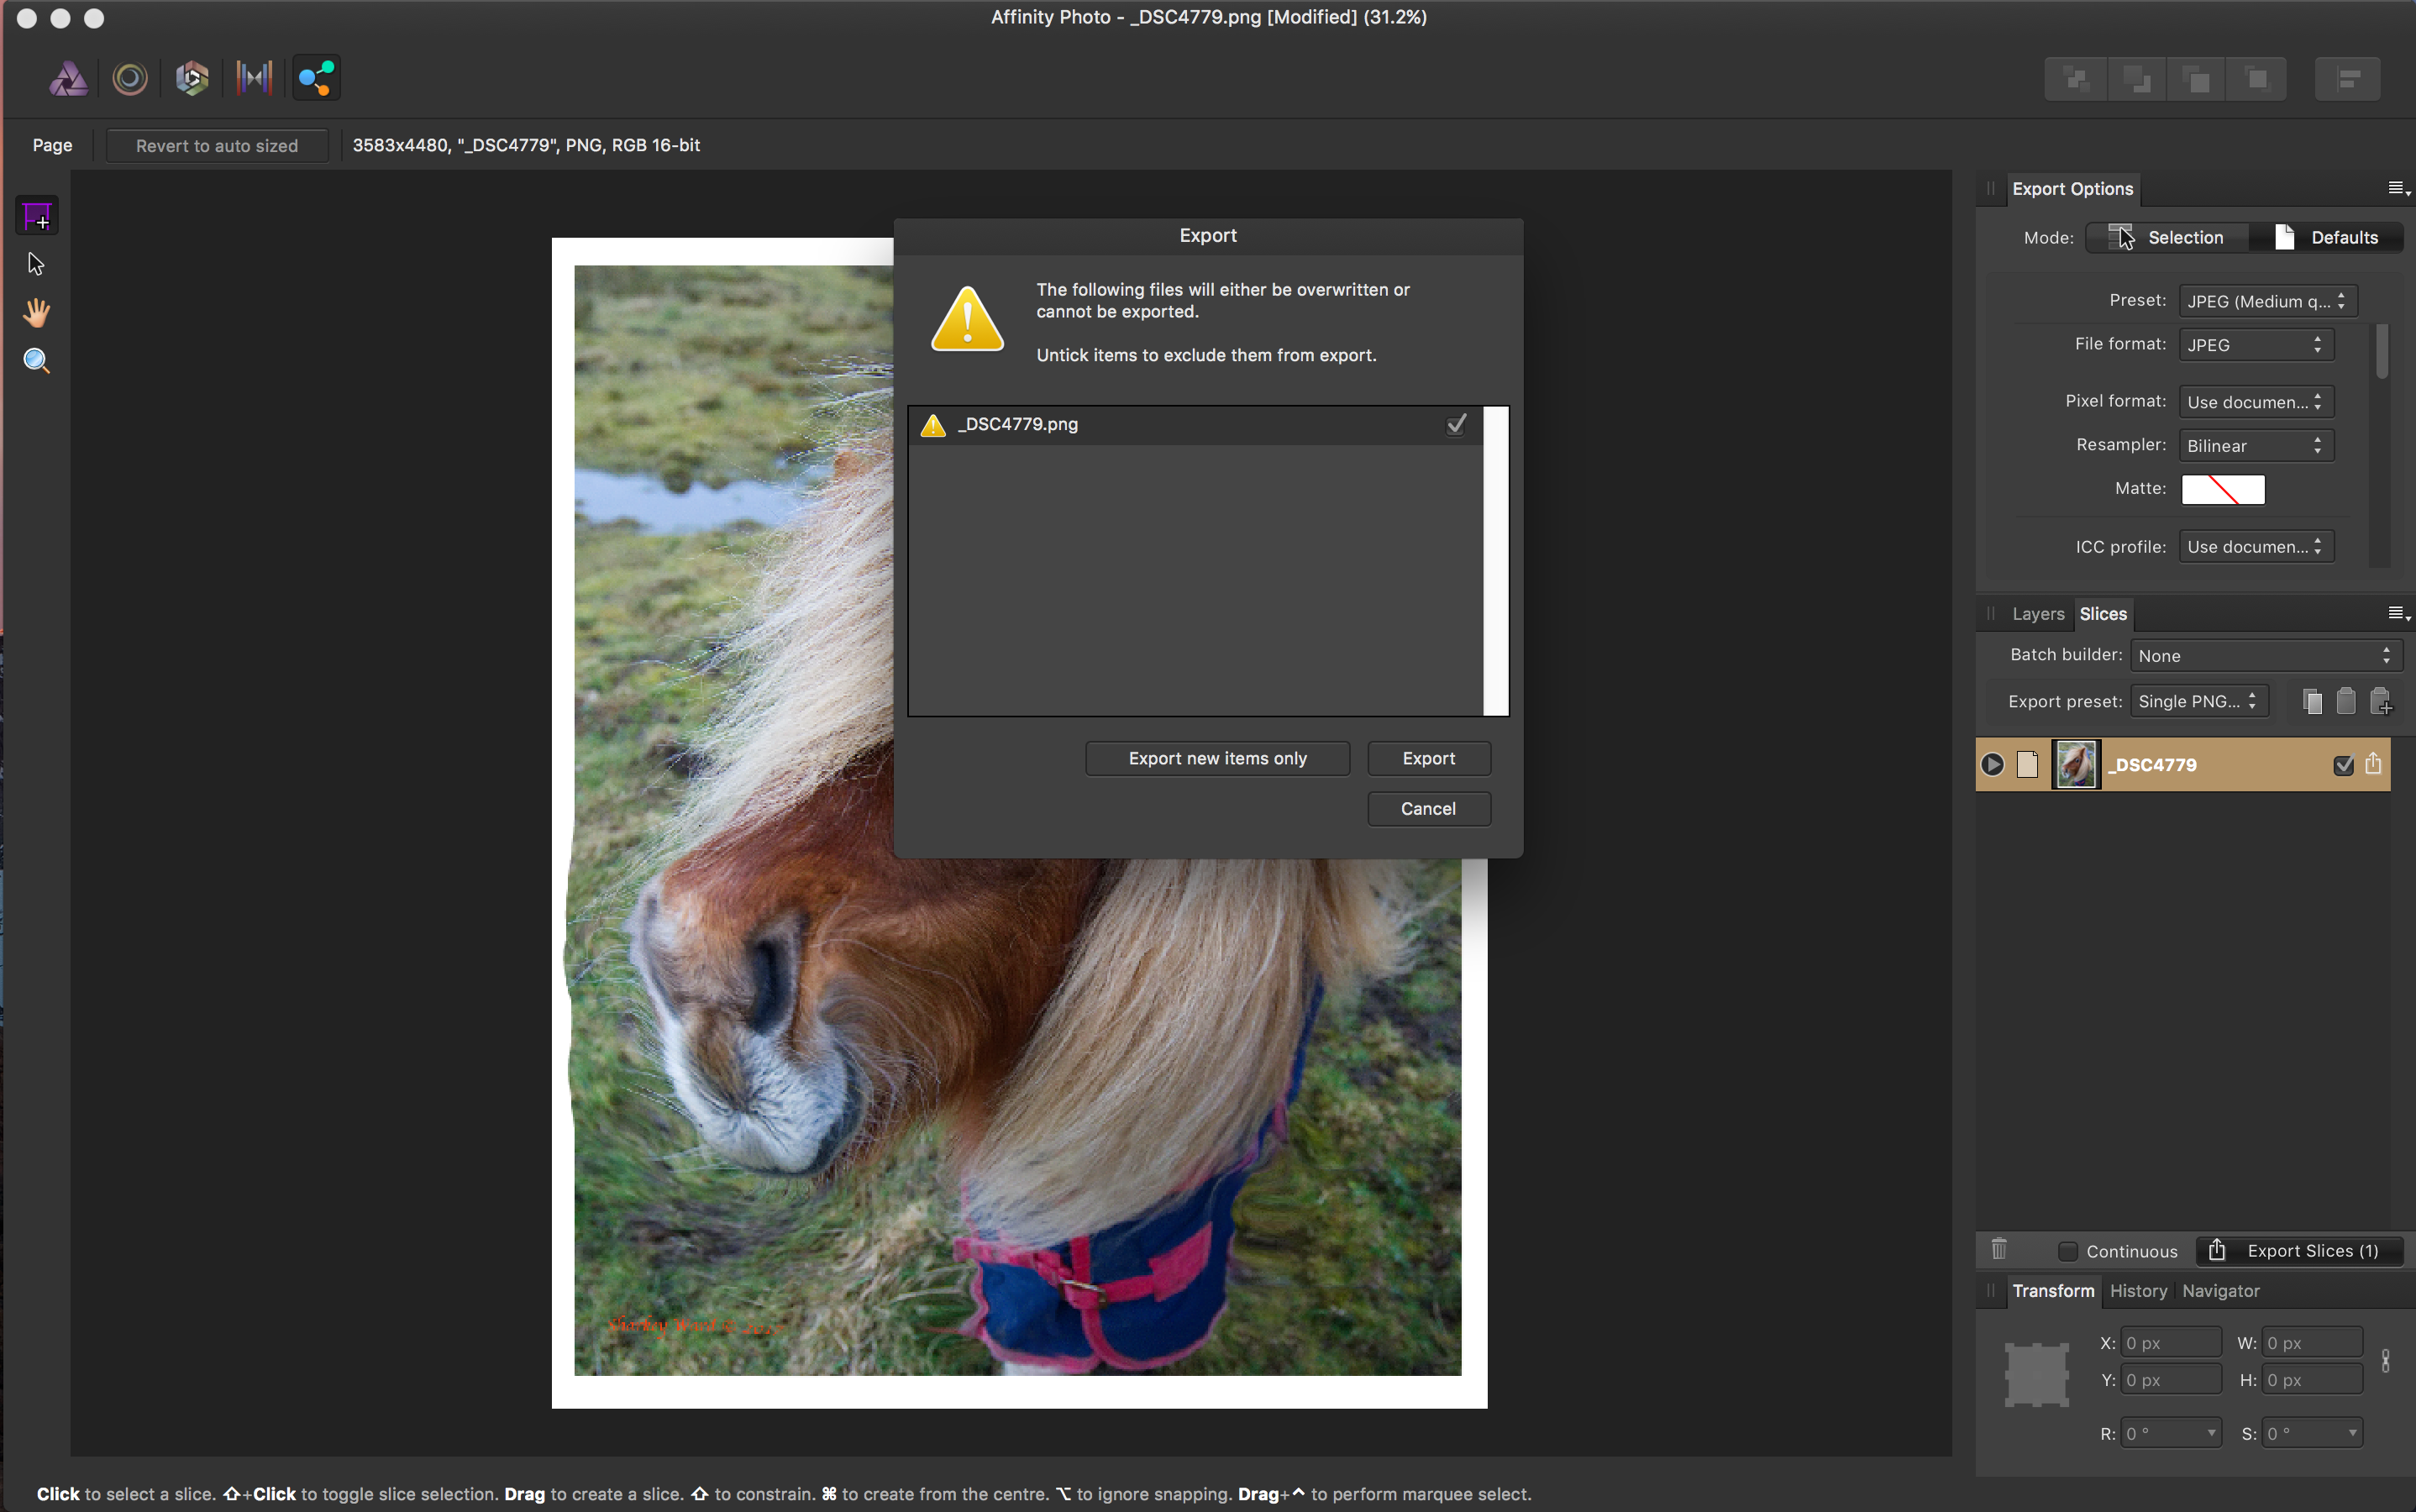Activate the View (hand) tool
The height and width of the screenshot is (1512, 2416).
(x=36, y=313)
